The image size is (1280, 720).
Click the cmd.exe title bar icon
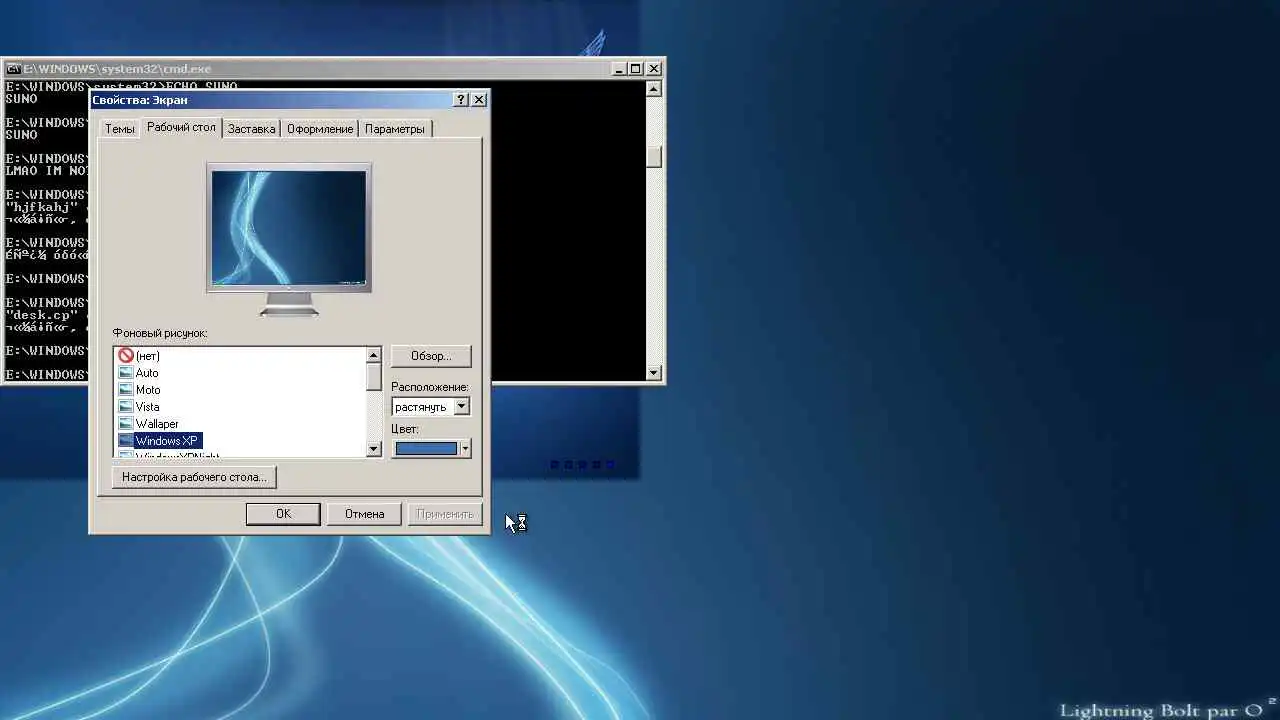[x=13, y=69]
